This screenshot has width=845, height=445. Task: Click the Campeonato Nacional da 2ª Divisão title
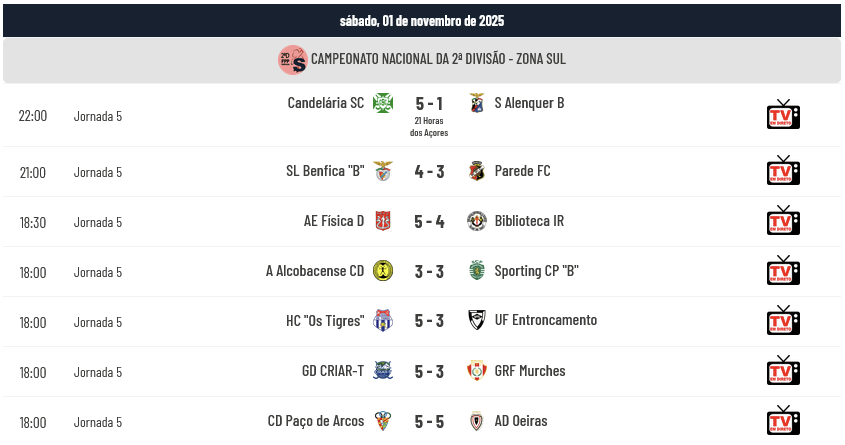pos(438,60)
